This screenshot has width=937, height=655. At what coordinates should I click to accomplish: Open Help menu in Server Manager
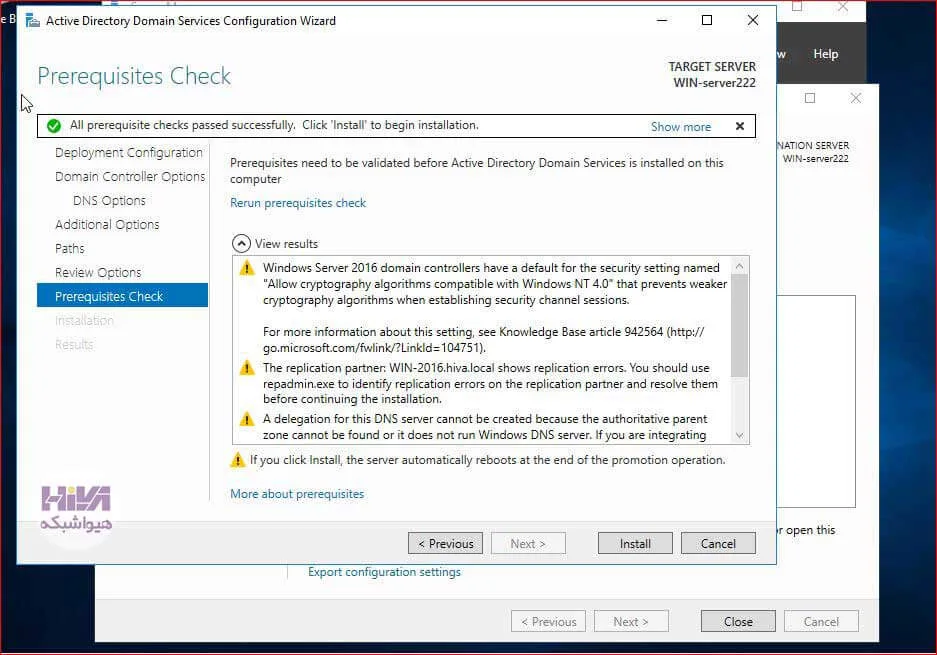coord(825,54)
